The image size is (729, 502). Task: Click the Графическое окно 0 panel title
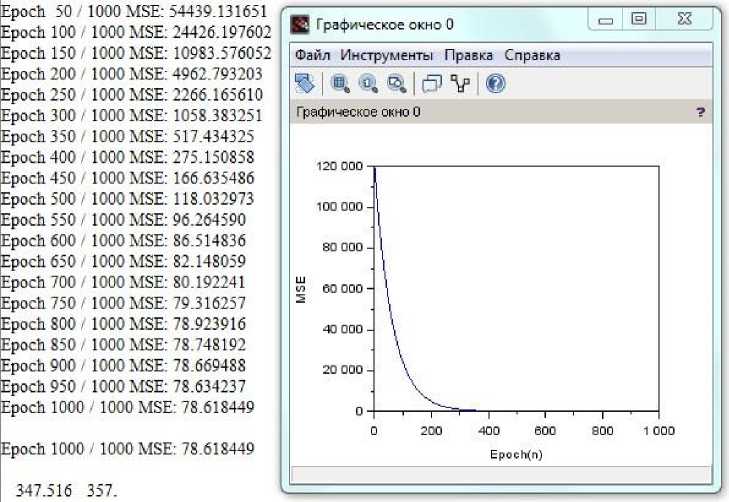tap(358, 112)
